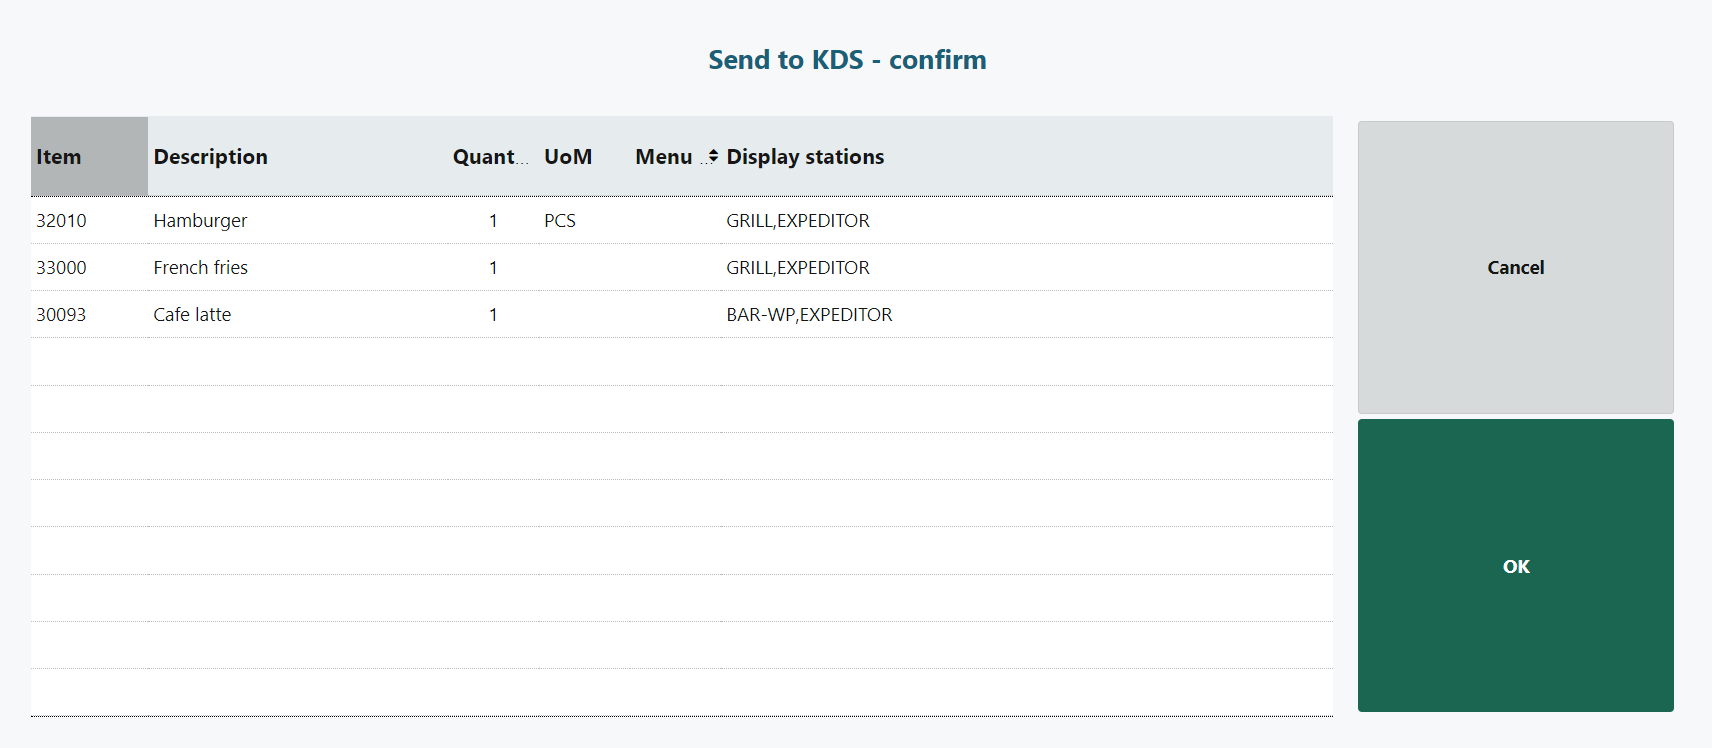The width and height of the screenshot is (1712, 748).
Task: Click BAR-WP,EXPEDITOR display stations cell
Action: click(x=809, y=315)
